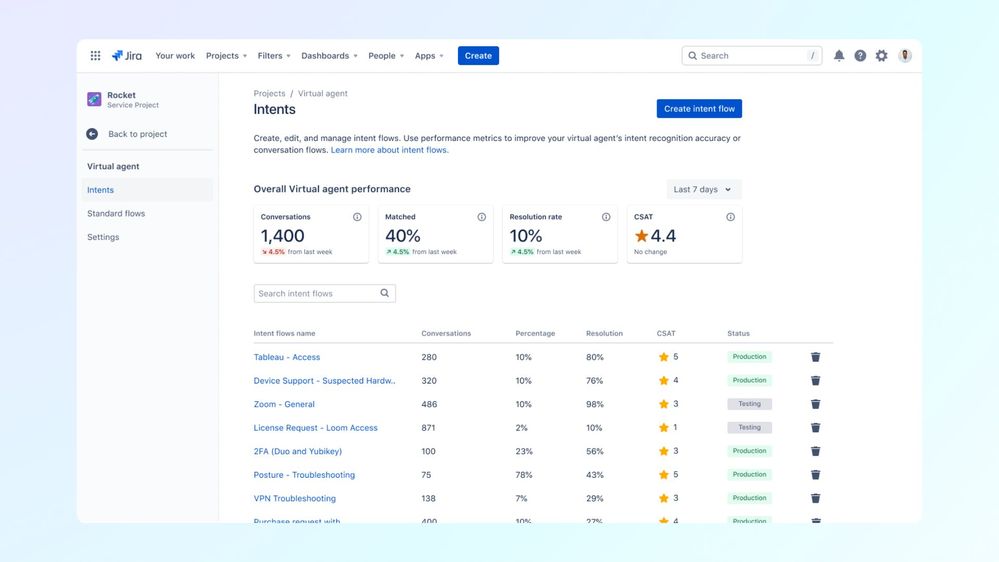Screen dimensions: 999x562
Task: Select Intents in the sidebar
Action: coord(147,190)
